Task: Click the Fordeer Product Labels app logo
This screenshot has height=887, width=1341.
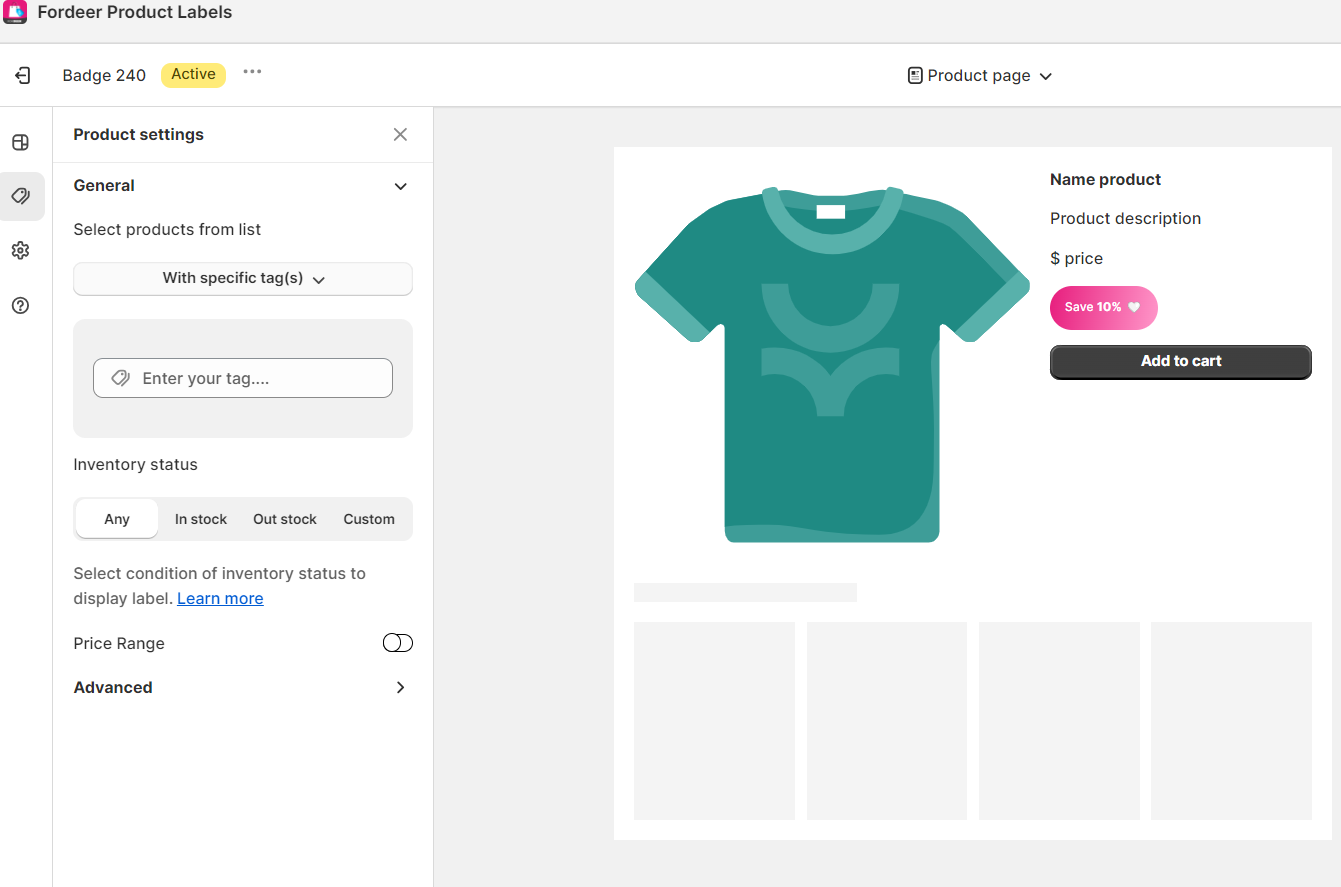Action: [x=15, y=13]
